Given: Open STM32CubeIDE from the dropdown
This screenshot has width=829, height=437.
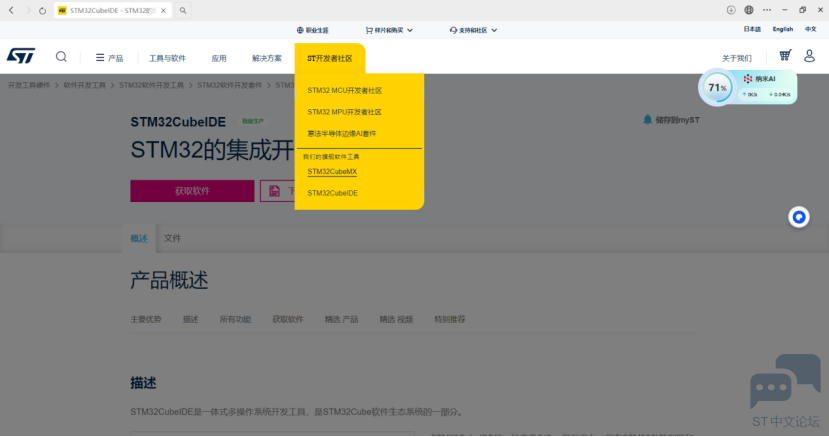Looking at the screenshot, I should (x=333, y=193).
